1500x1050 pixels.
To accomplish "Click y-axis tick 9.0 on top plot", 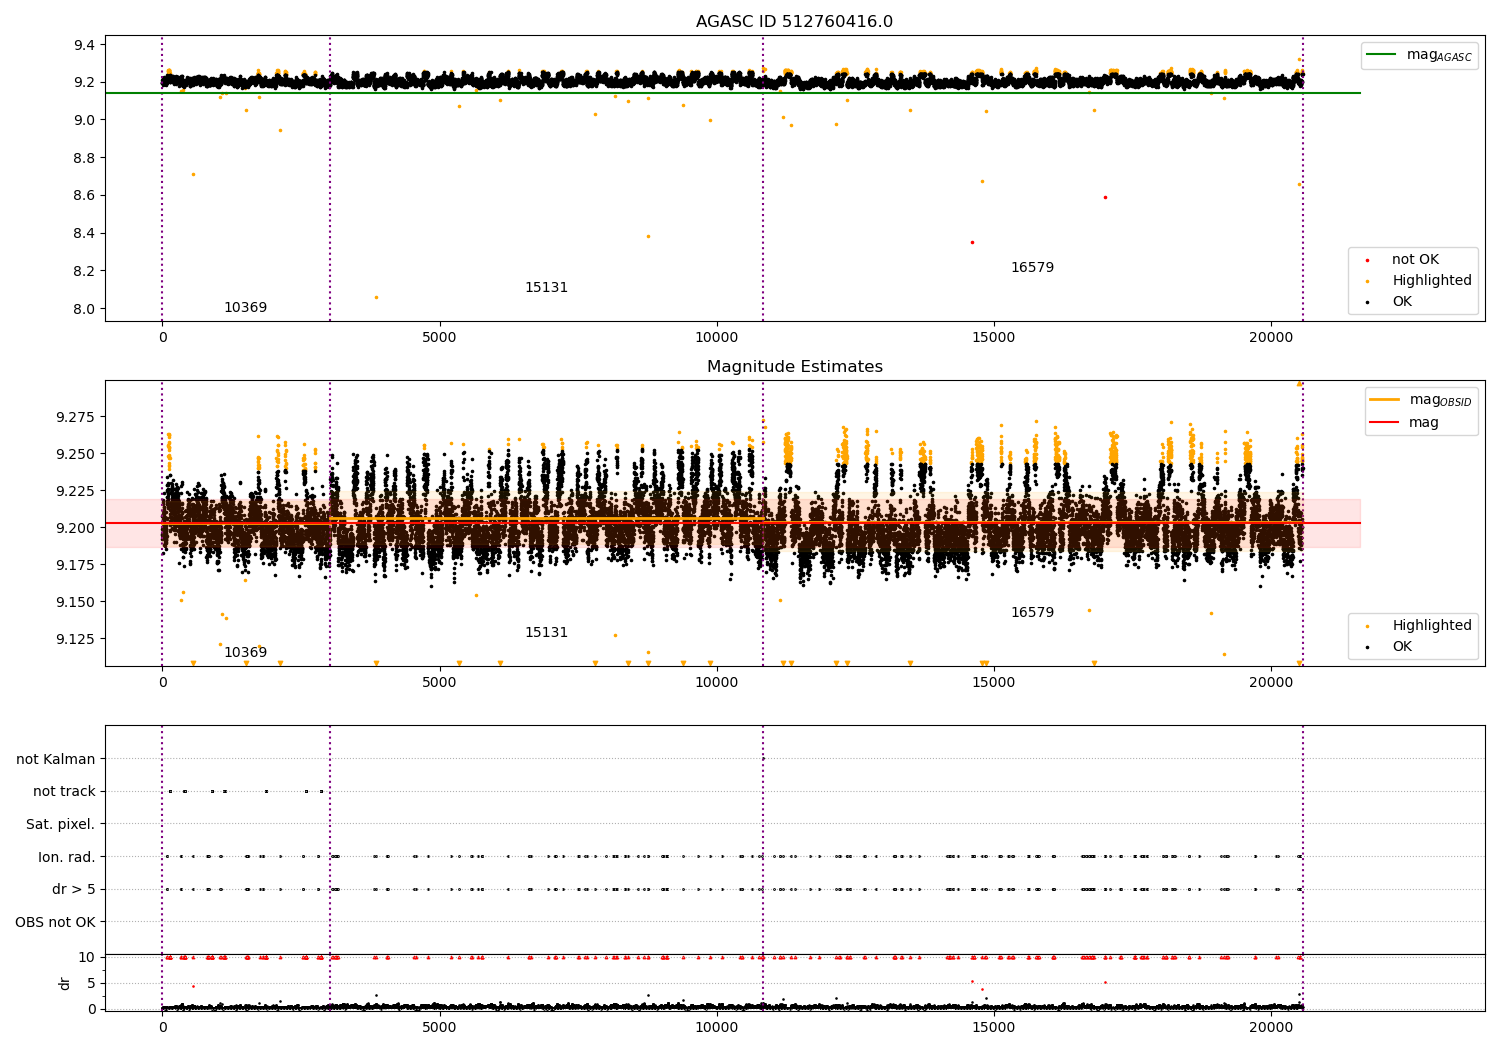I will point(85,120).
